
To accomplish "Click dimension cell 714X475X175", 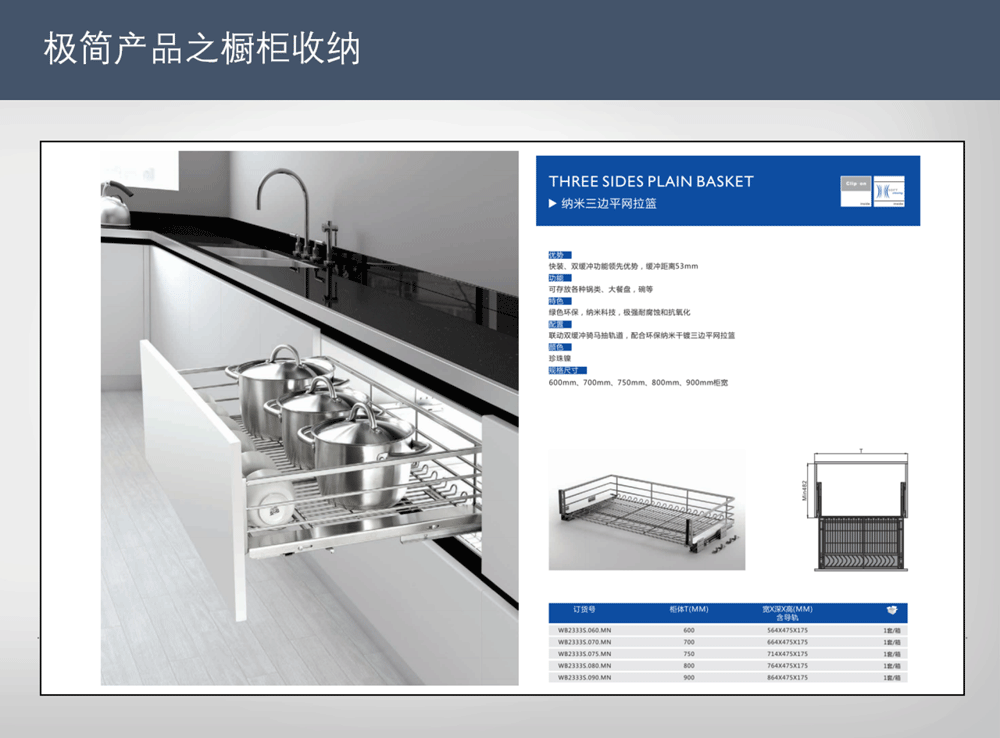I will (787, 654).
